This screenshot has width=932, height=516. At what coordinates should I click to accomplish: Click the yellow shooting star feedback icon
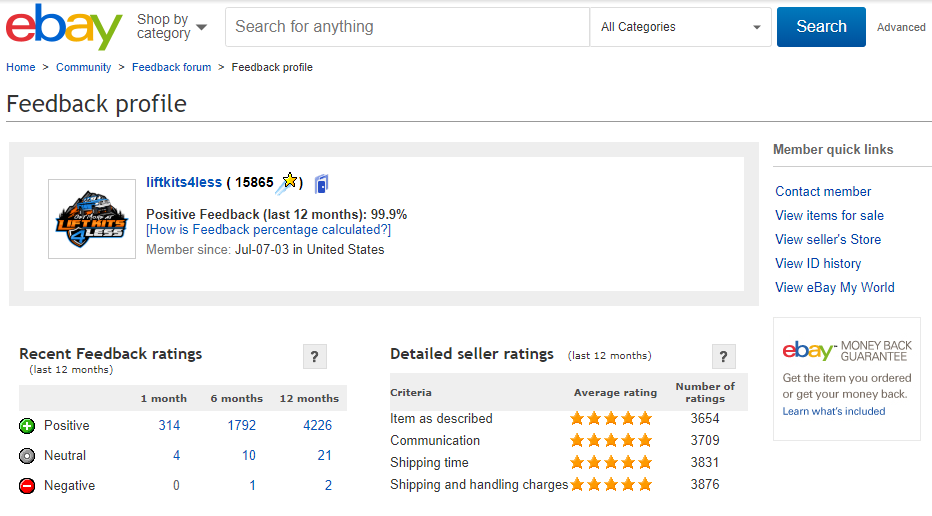coord(287,183)
